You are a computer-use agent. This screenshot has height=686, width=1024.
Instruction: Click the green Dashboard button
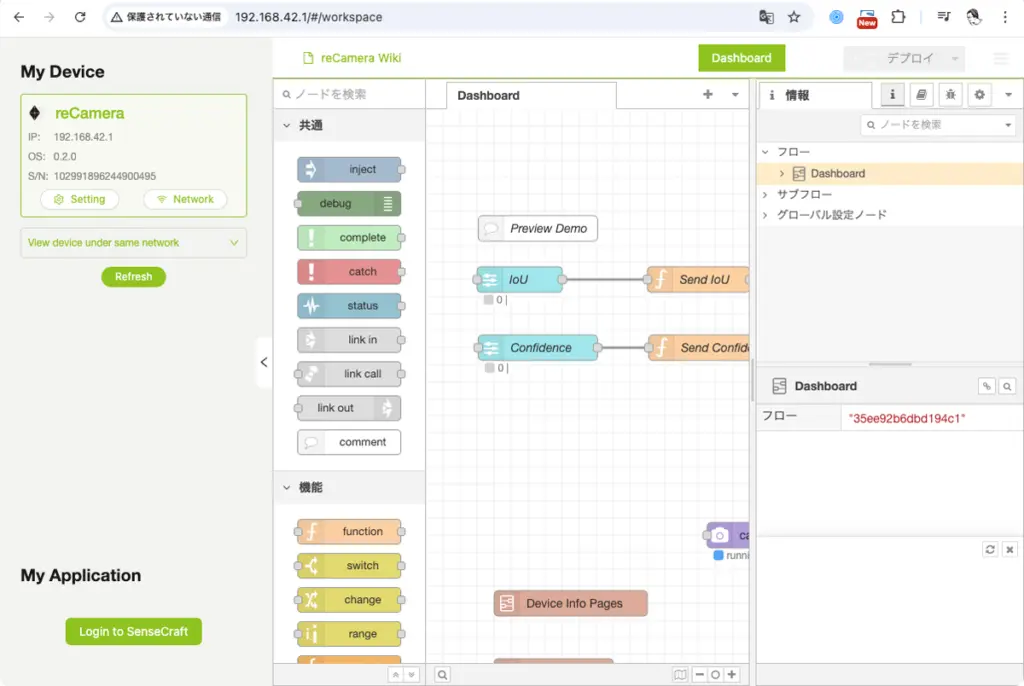coord(741,58)
